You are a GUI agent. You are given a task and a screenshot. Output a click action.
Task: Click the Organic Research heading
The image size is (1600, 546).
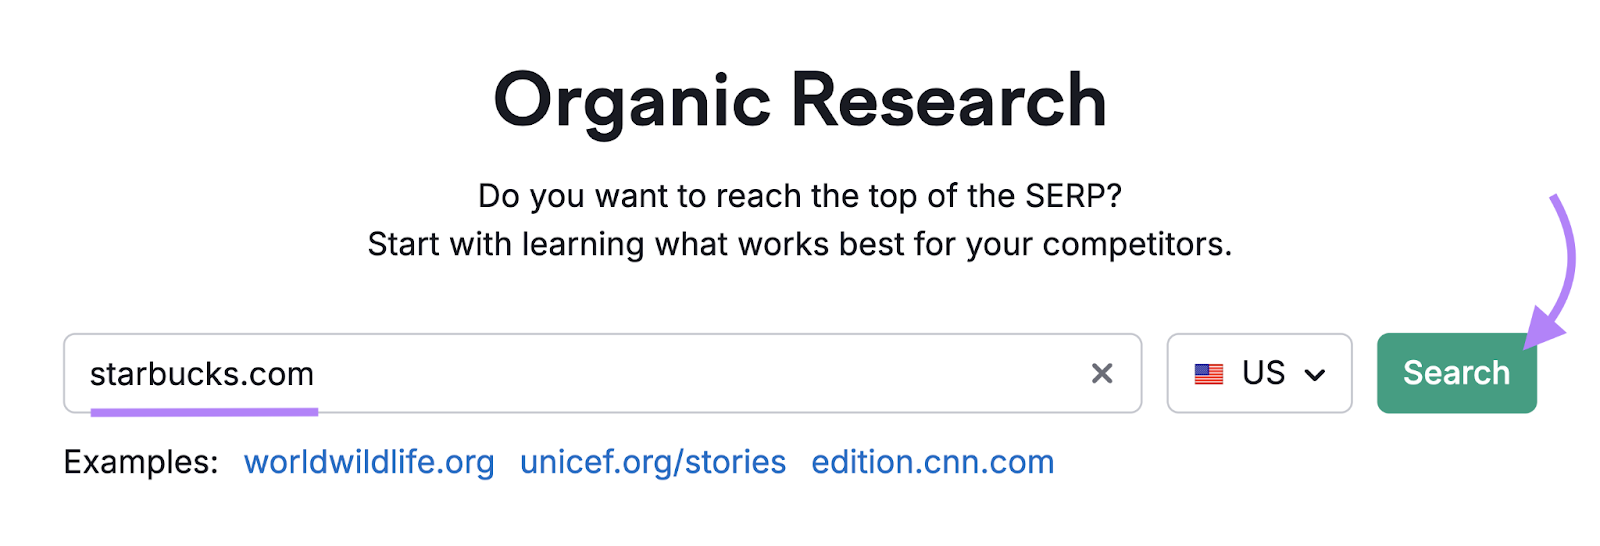click(x=800, y=100)
